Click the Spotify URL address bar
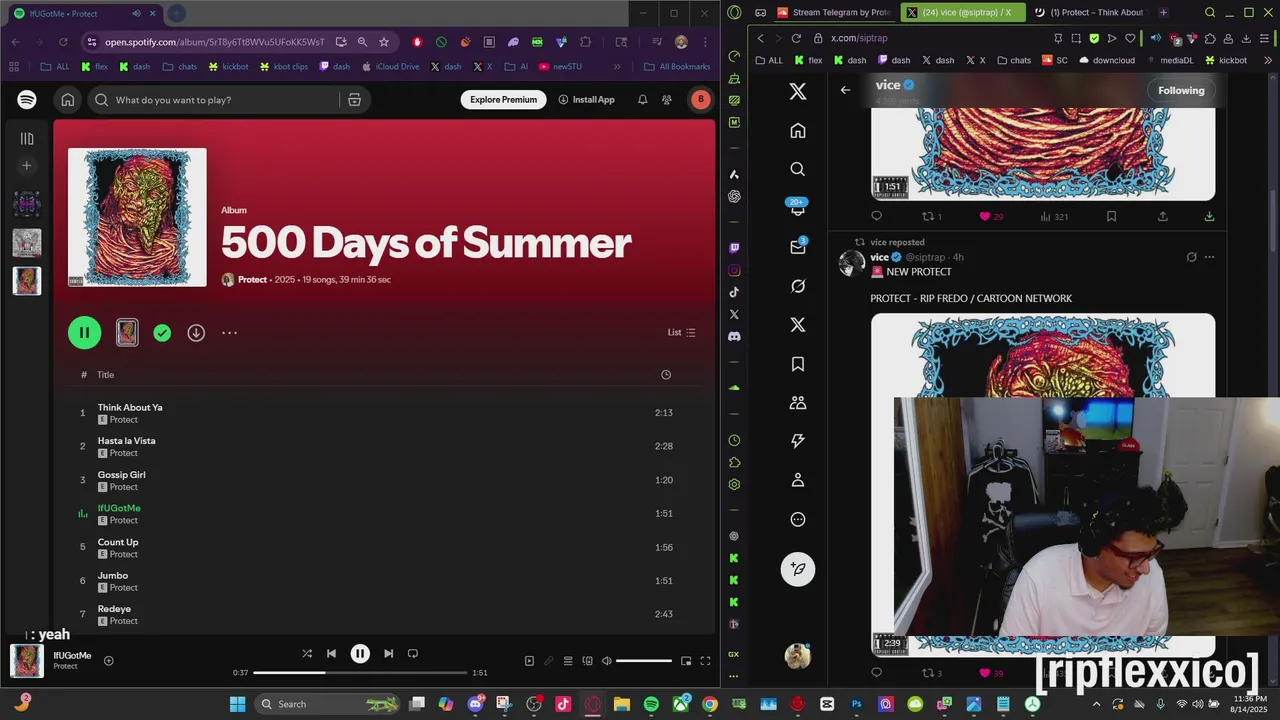This screenshot has width=1280, height=720. click(x=215, y=42)
